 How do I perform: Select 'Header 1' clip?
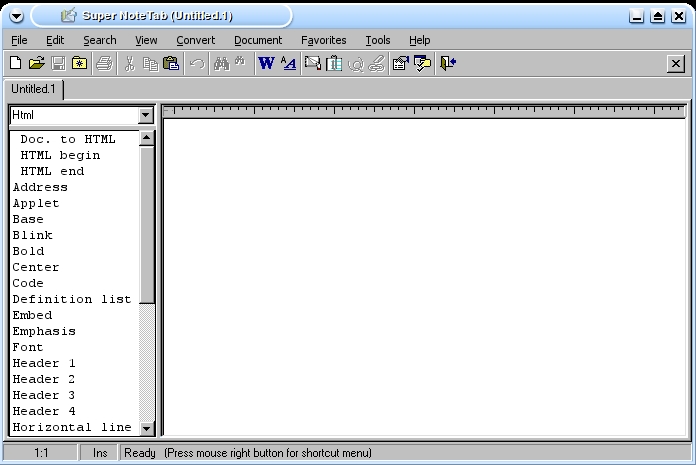[44, 363]
